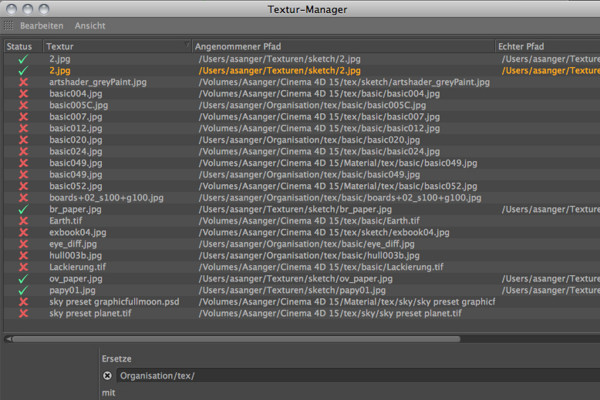Select texture eye_diff.jpg
The image size is (600, 400).
[73, 244]
